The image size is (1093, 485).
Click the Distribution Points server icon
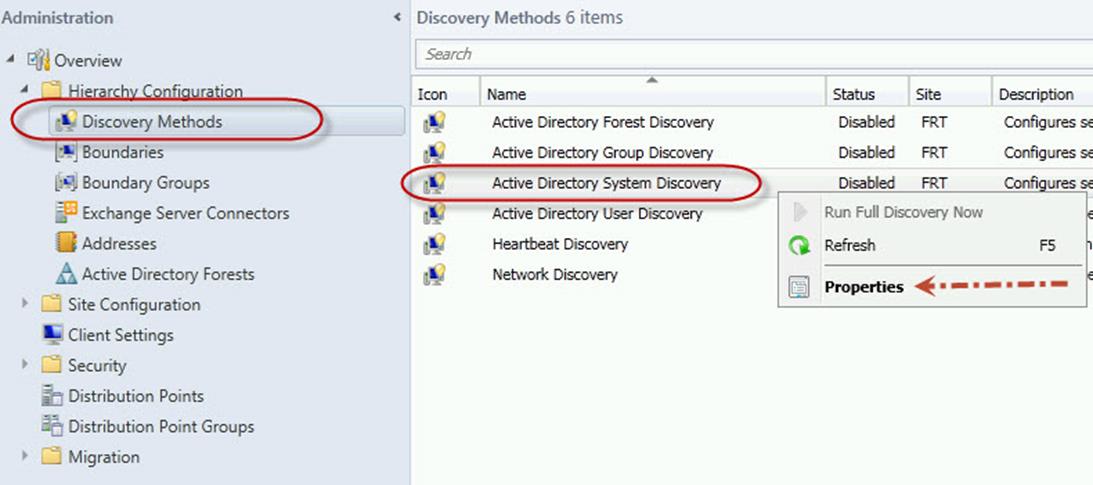pyautogui.click(x=52, y=396)
